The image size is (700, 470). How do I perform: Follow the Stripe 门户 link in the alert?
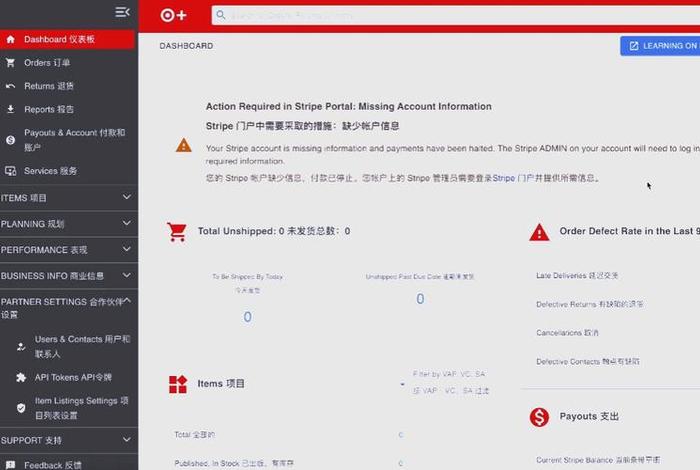coord(513,178)
